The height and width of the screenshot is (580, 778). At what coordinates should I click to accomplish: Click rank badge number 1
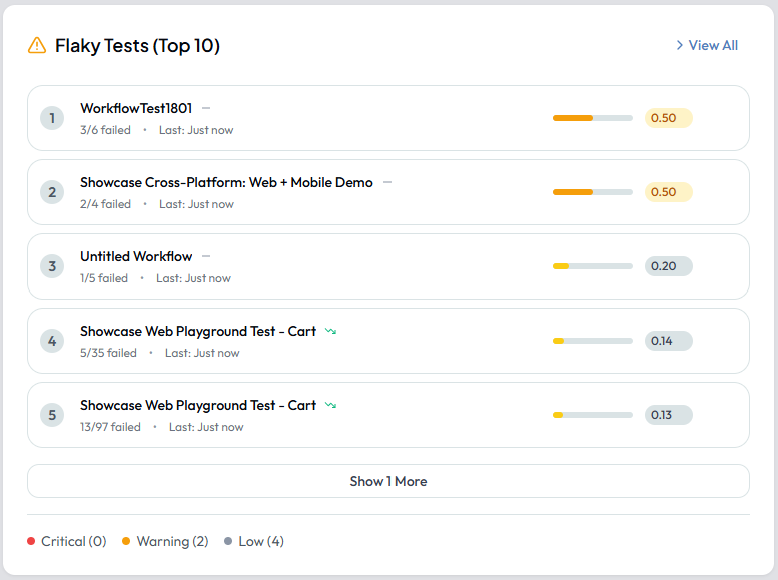pyautogui.click(x=52, y=118)
